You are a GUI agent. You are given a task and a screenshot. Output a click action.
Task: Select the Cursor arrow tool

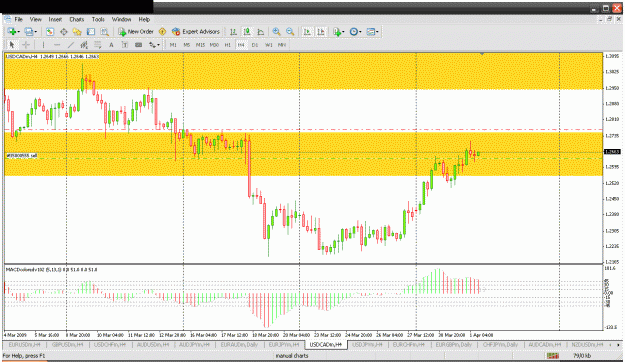pos(12,45)
